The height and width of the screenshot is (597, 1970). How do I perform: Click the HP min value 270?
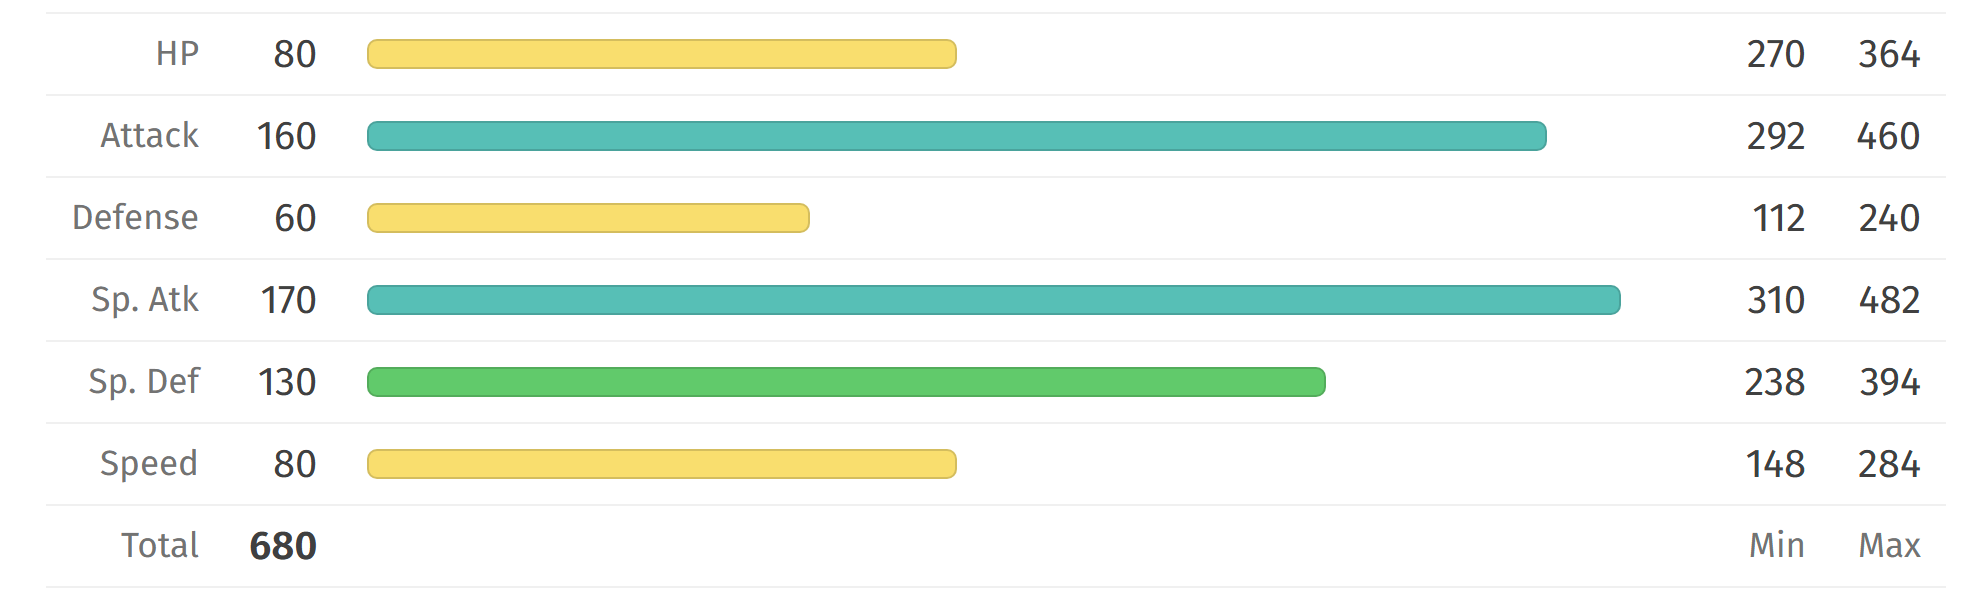[x=1775, y=54]
